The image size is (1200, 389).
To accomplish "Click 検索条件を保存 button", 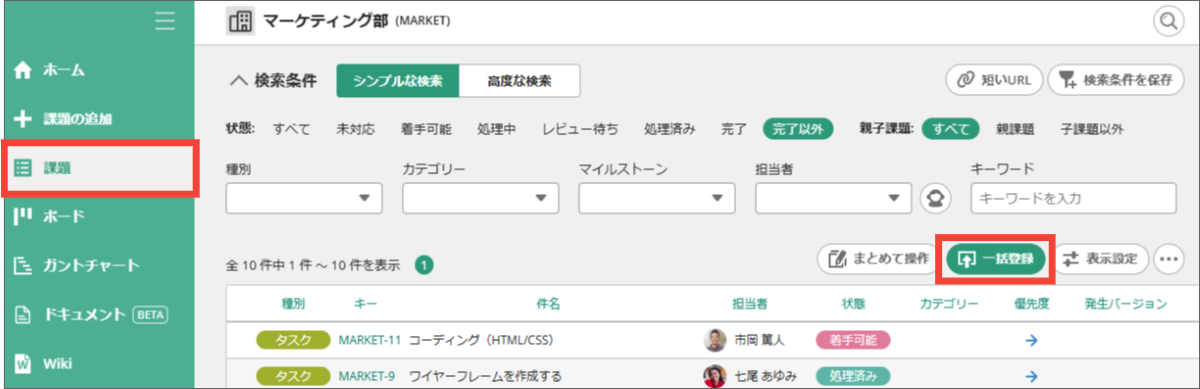I will 1116,80.
